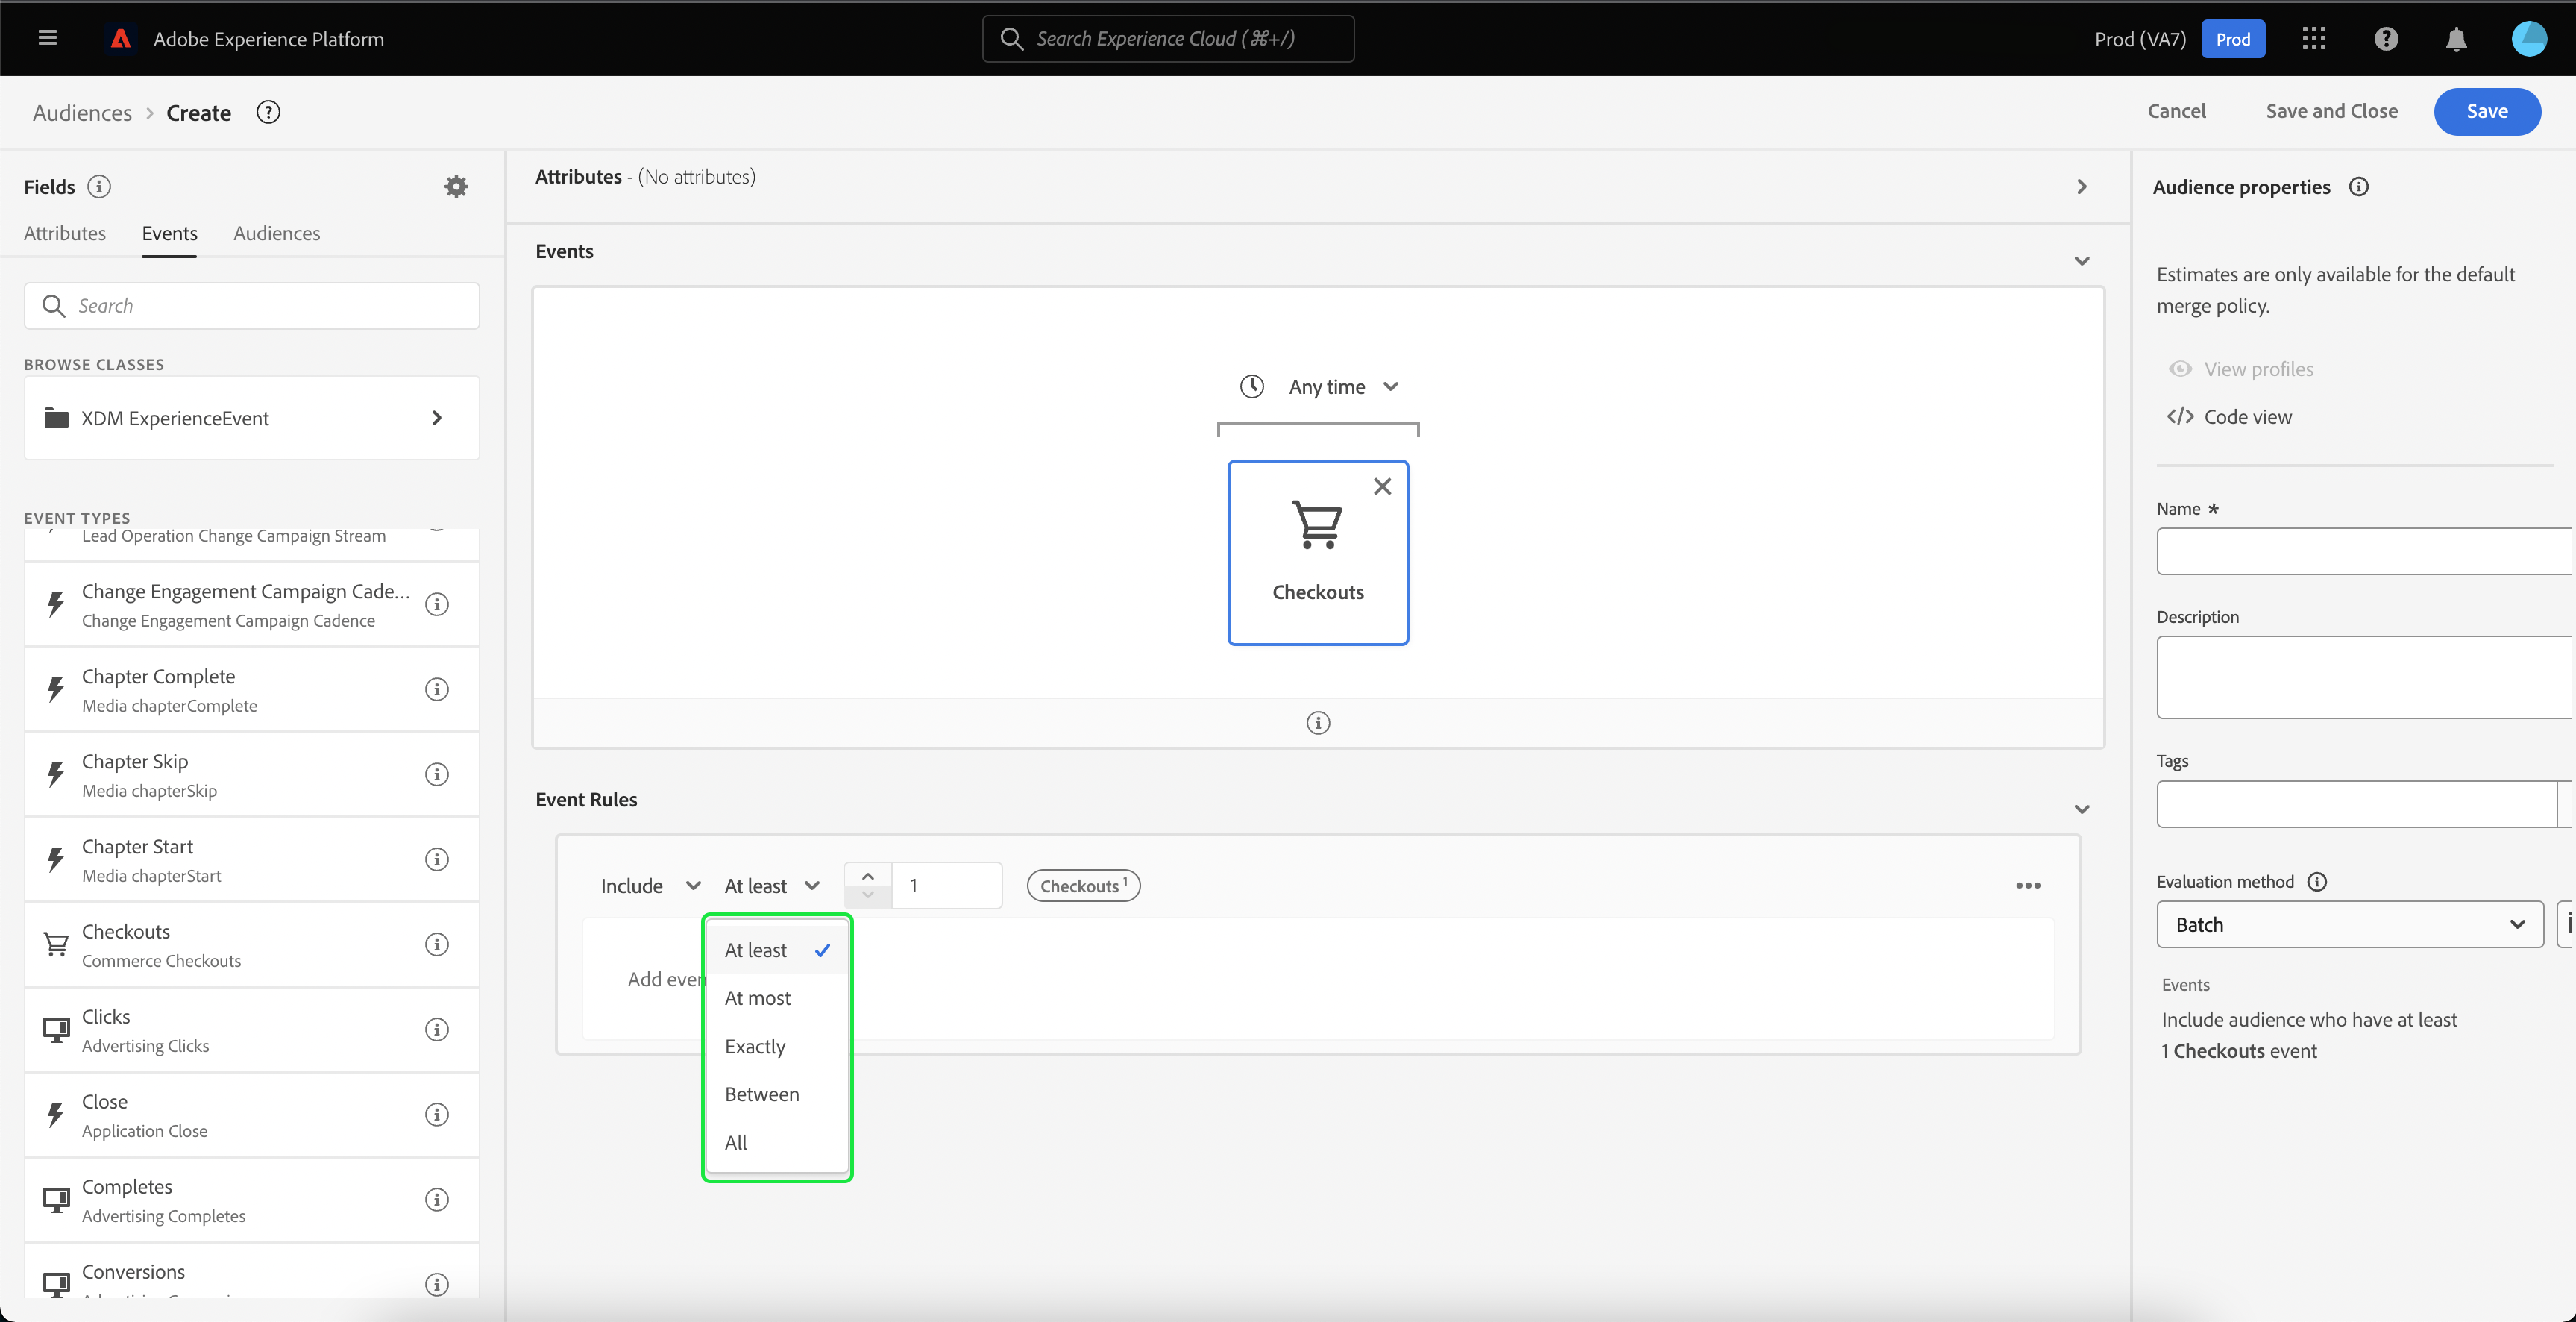Click the notifications bell icon
Viewport: 2576px width, 1322px height.
[2456, 39]
